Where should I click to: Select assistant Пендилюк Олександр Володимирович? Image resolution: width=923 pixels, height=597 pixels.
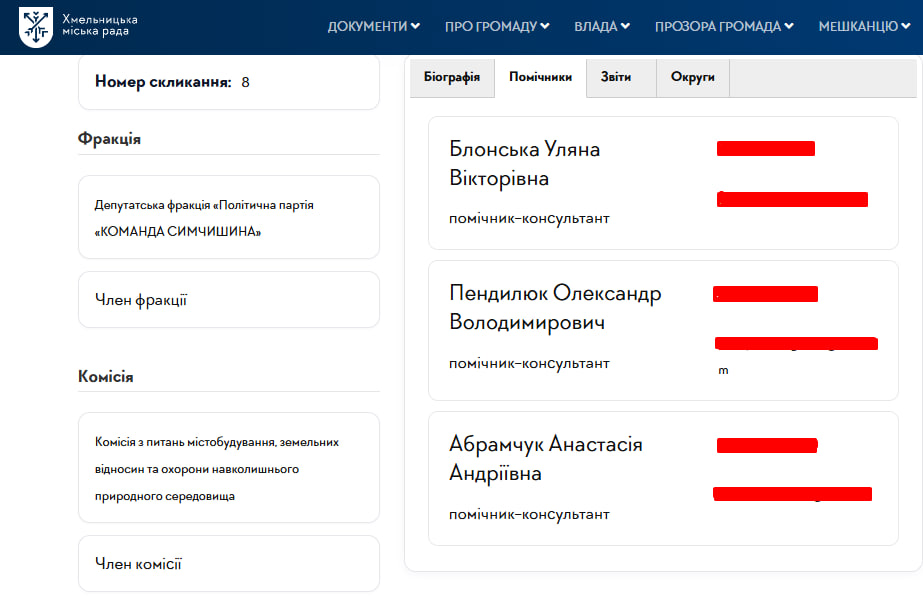pos(555,308)
